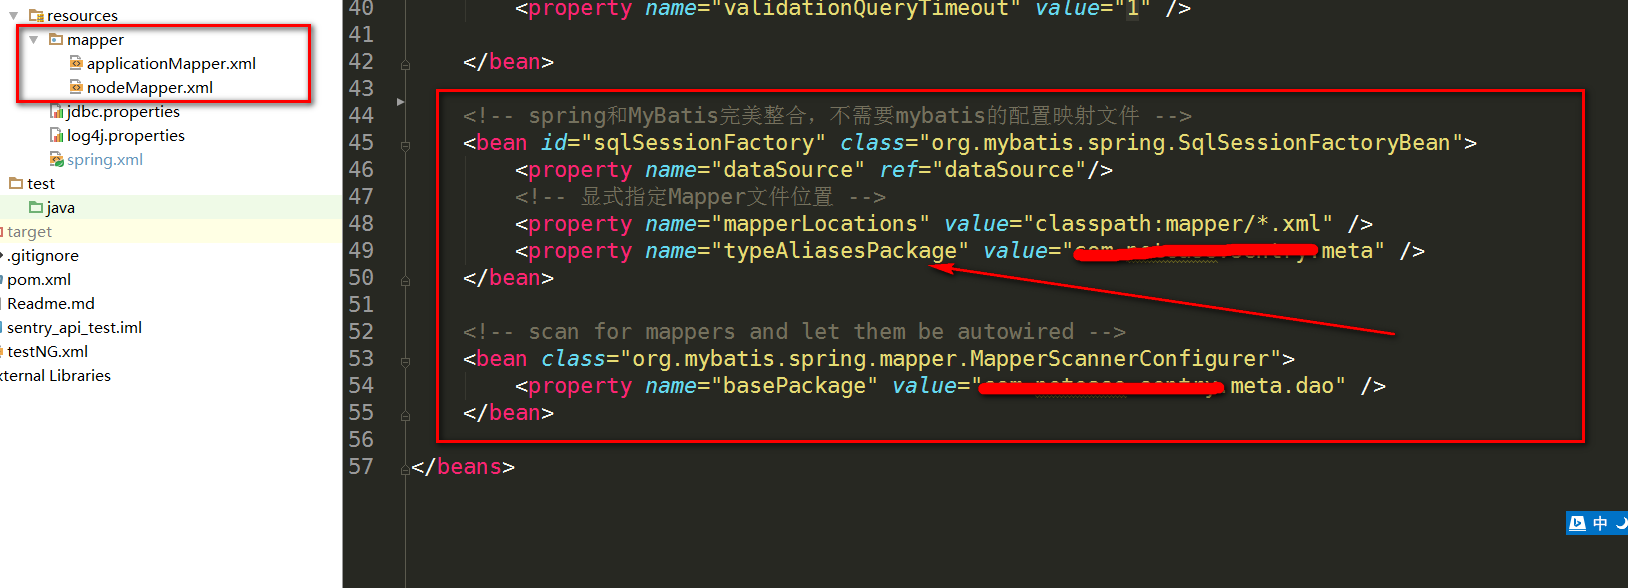Click the nodeMapper.xml file icon

click(x=76, y=87)
